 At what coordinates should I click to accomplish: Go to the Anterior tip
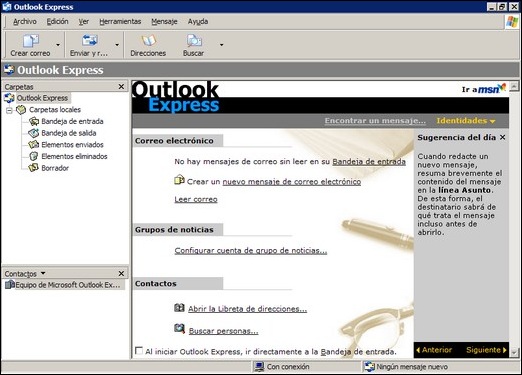pyautogui.click(x=434, y=350)
